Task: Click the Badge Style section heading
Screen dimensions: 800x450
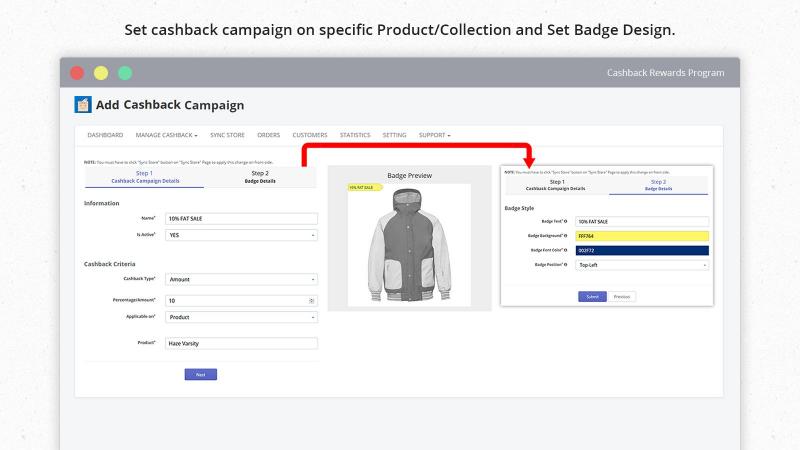Action: (x=519, y=208)
